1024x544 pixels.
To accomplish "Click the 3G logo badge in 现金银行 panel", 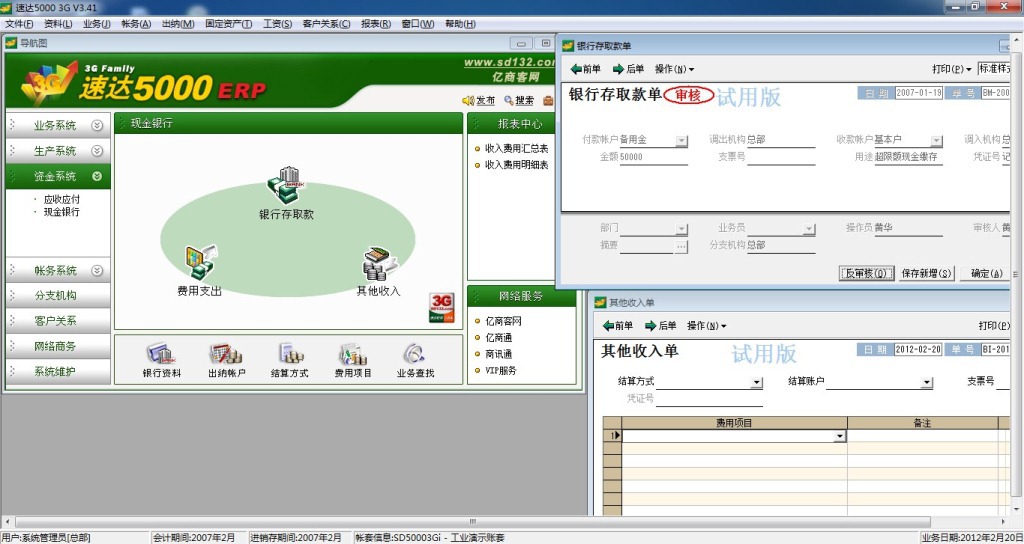I will coord(441,308).
